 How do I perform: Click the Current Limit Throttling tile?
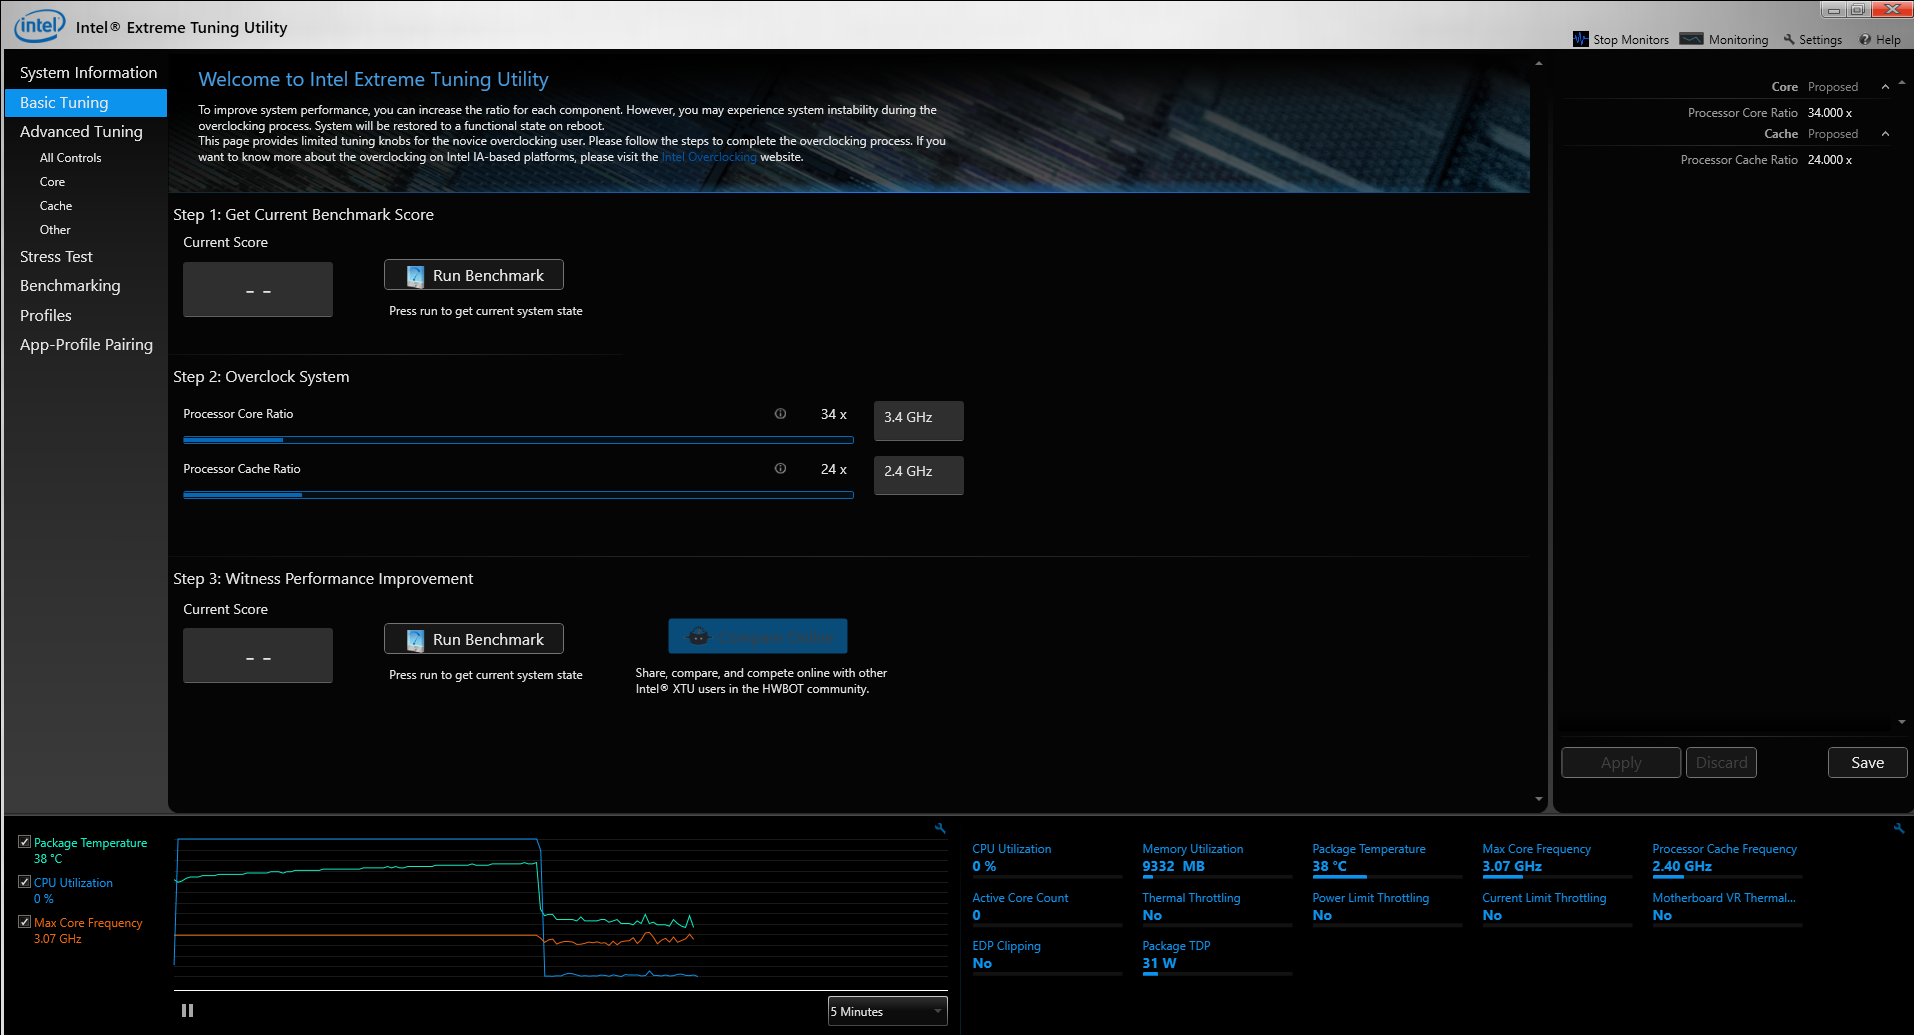1556,908
